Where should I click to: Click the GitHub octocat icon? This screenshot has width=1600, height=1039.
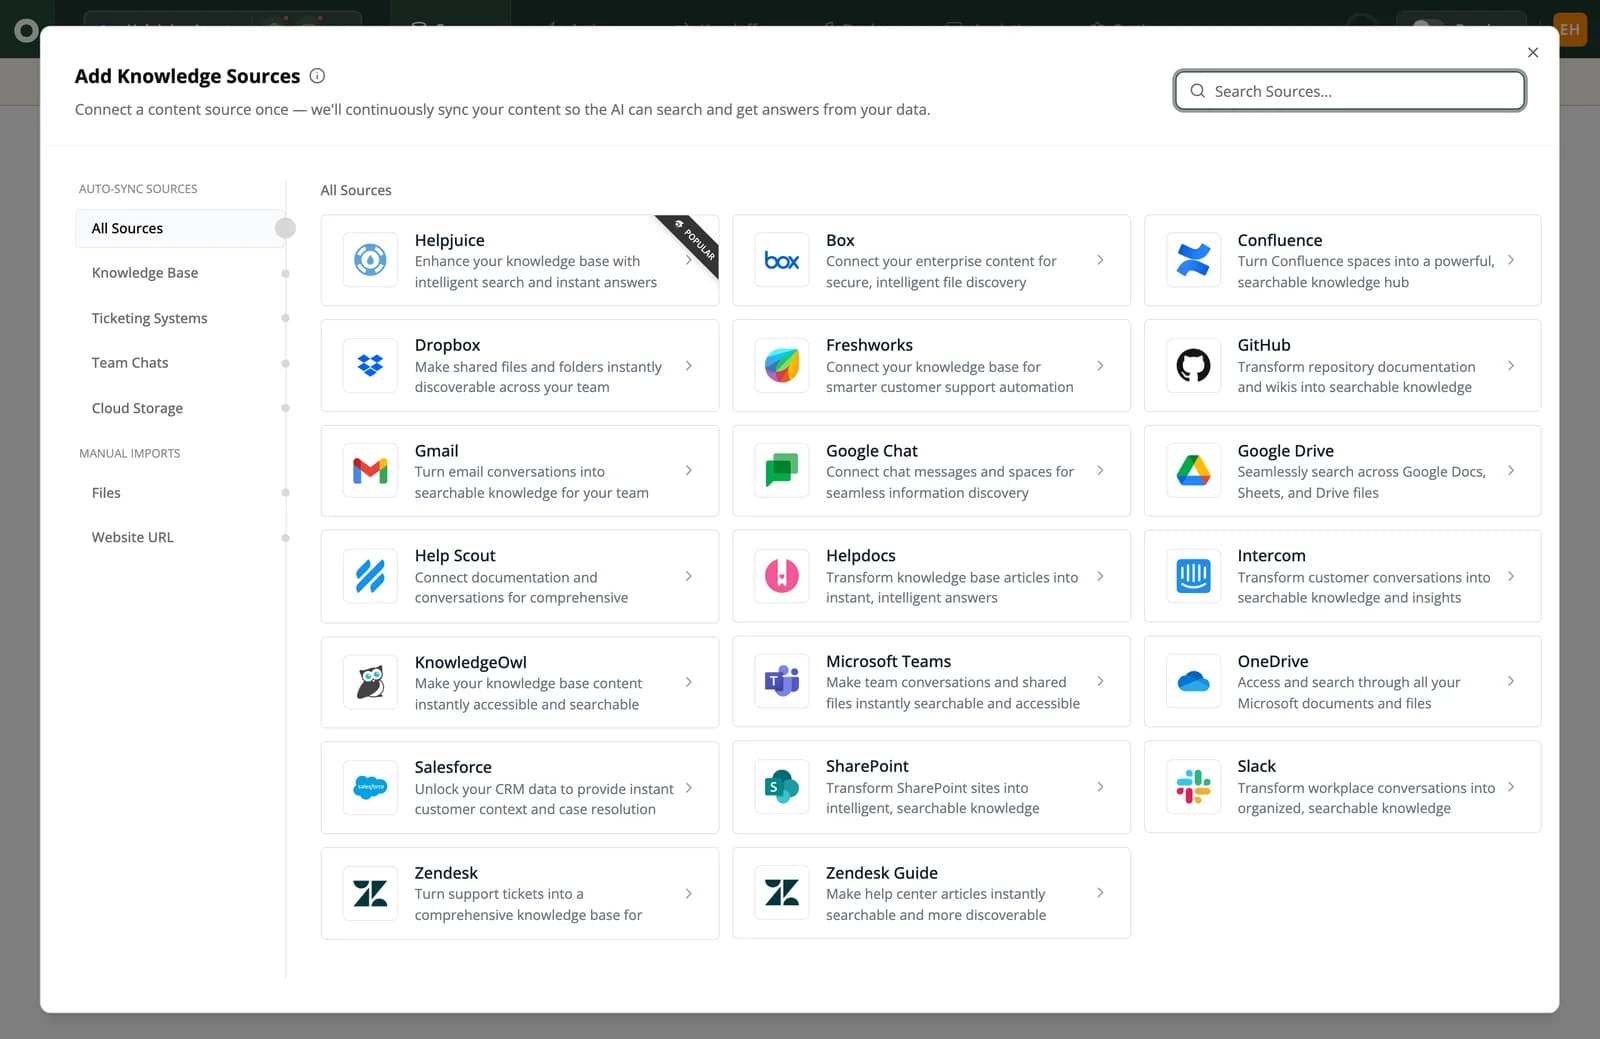[1193, 366]
